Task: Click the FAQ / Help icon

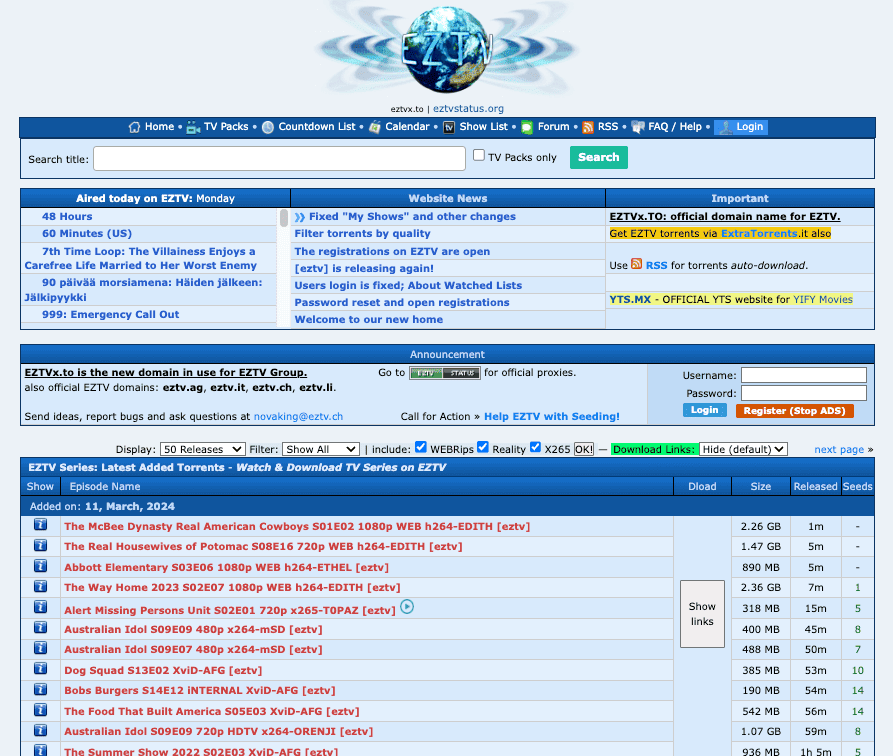Action: click(x=638, y=127)
